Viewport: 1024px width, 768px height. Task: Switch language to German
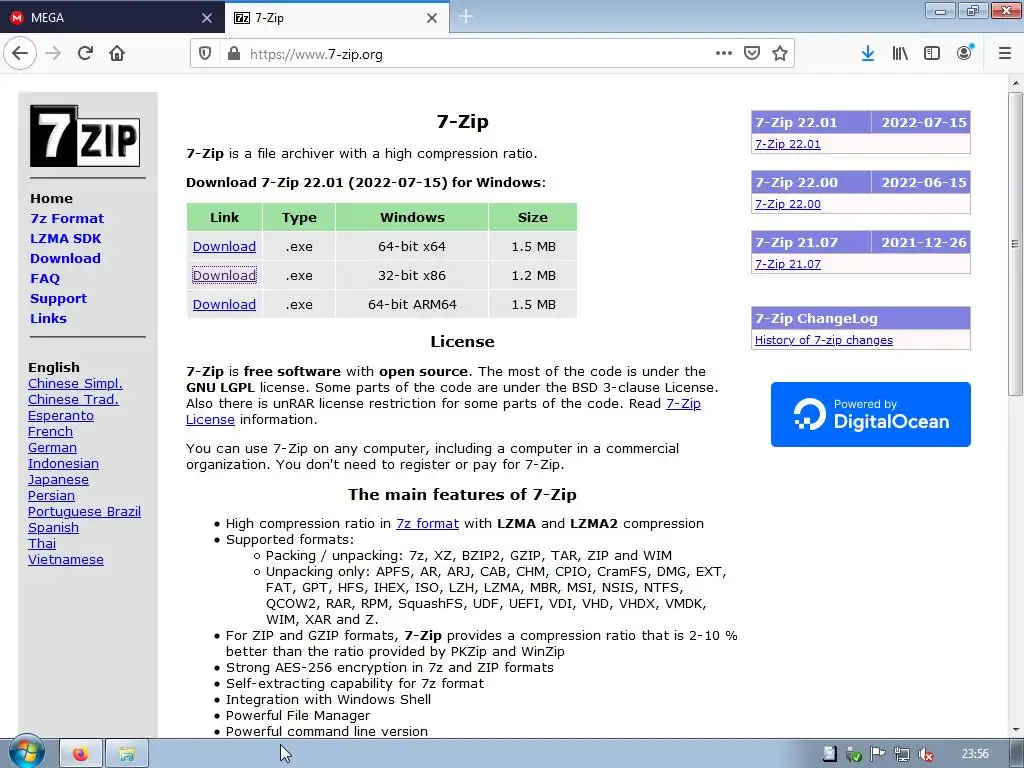click(52, 448)
